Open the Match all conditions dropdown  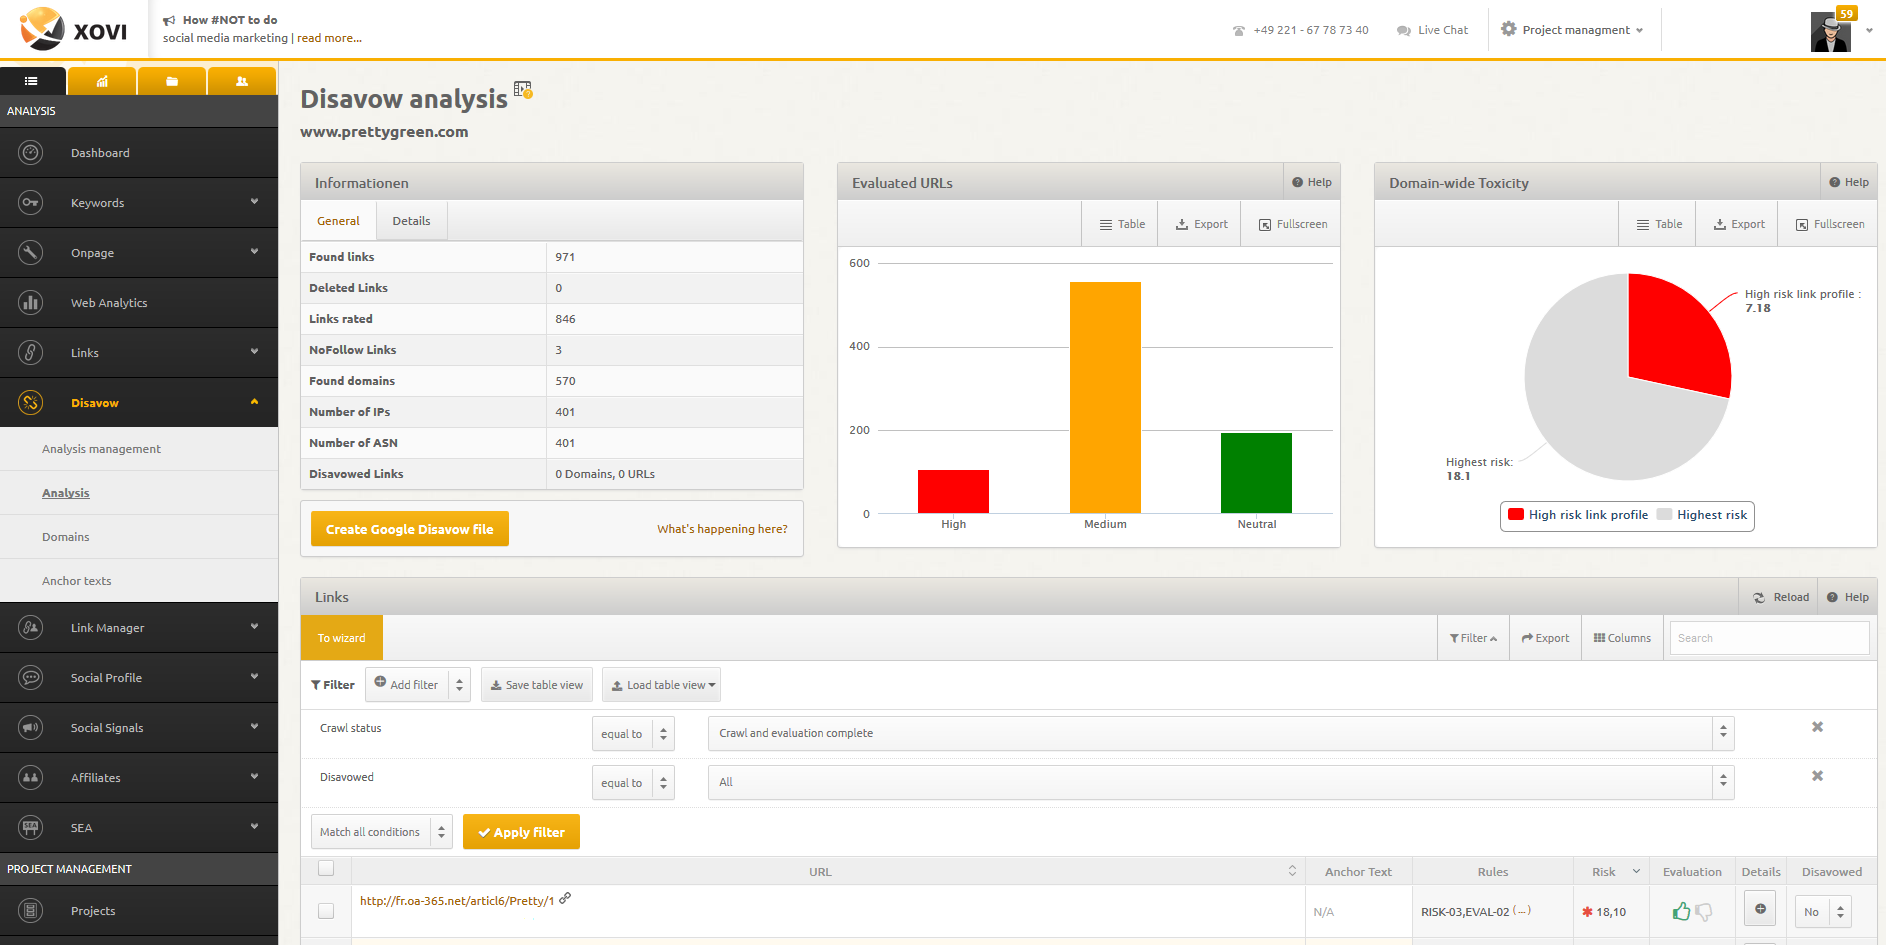382,832
